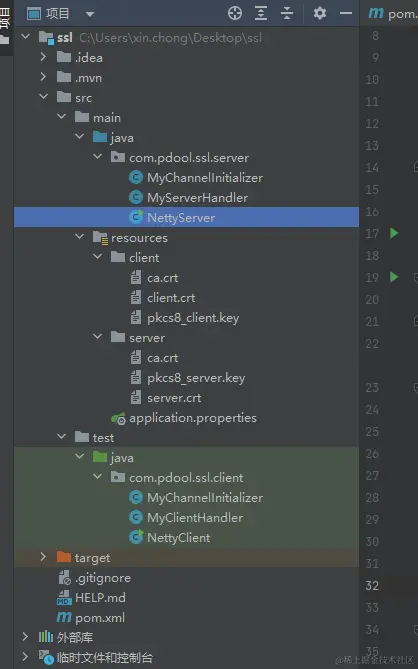This screenshot has width=418, height=669.
Task: Select ca.crt in the server folder
Action: tap(163, 358)
